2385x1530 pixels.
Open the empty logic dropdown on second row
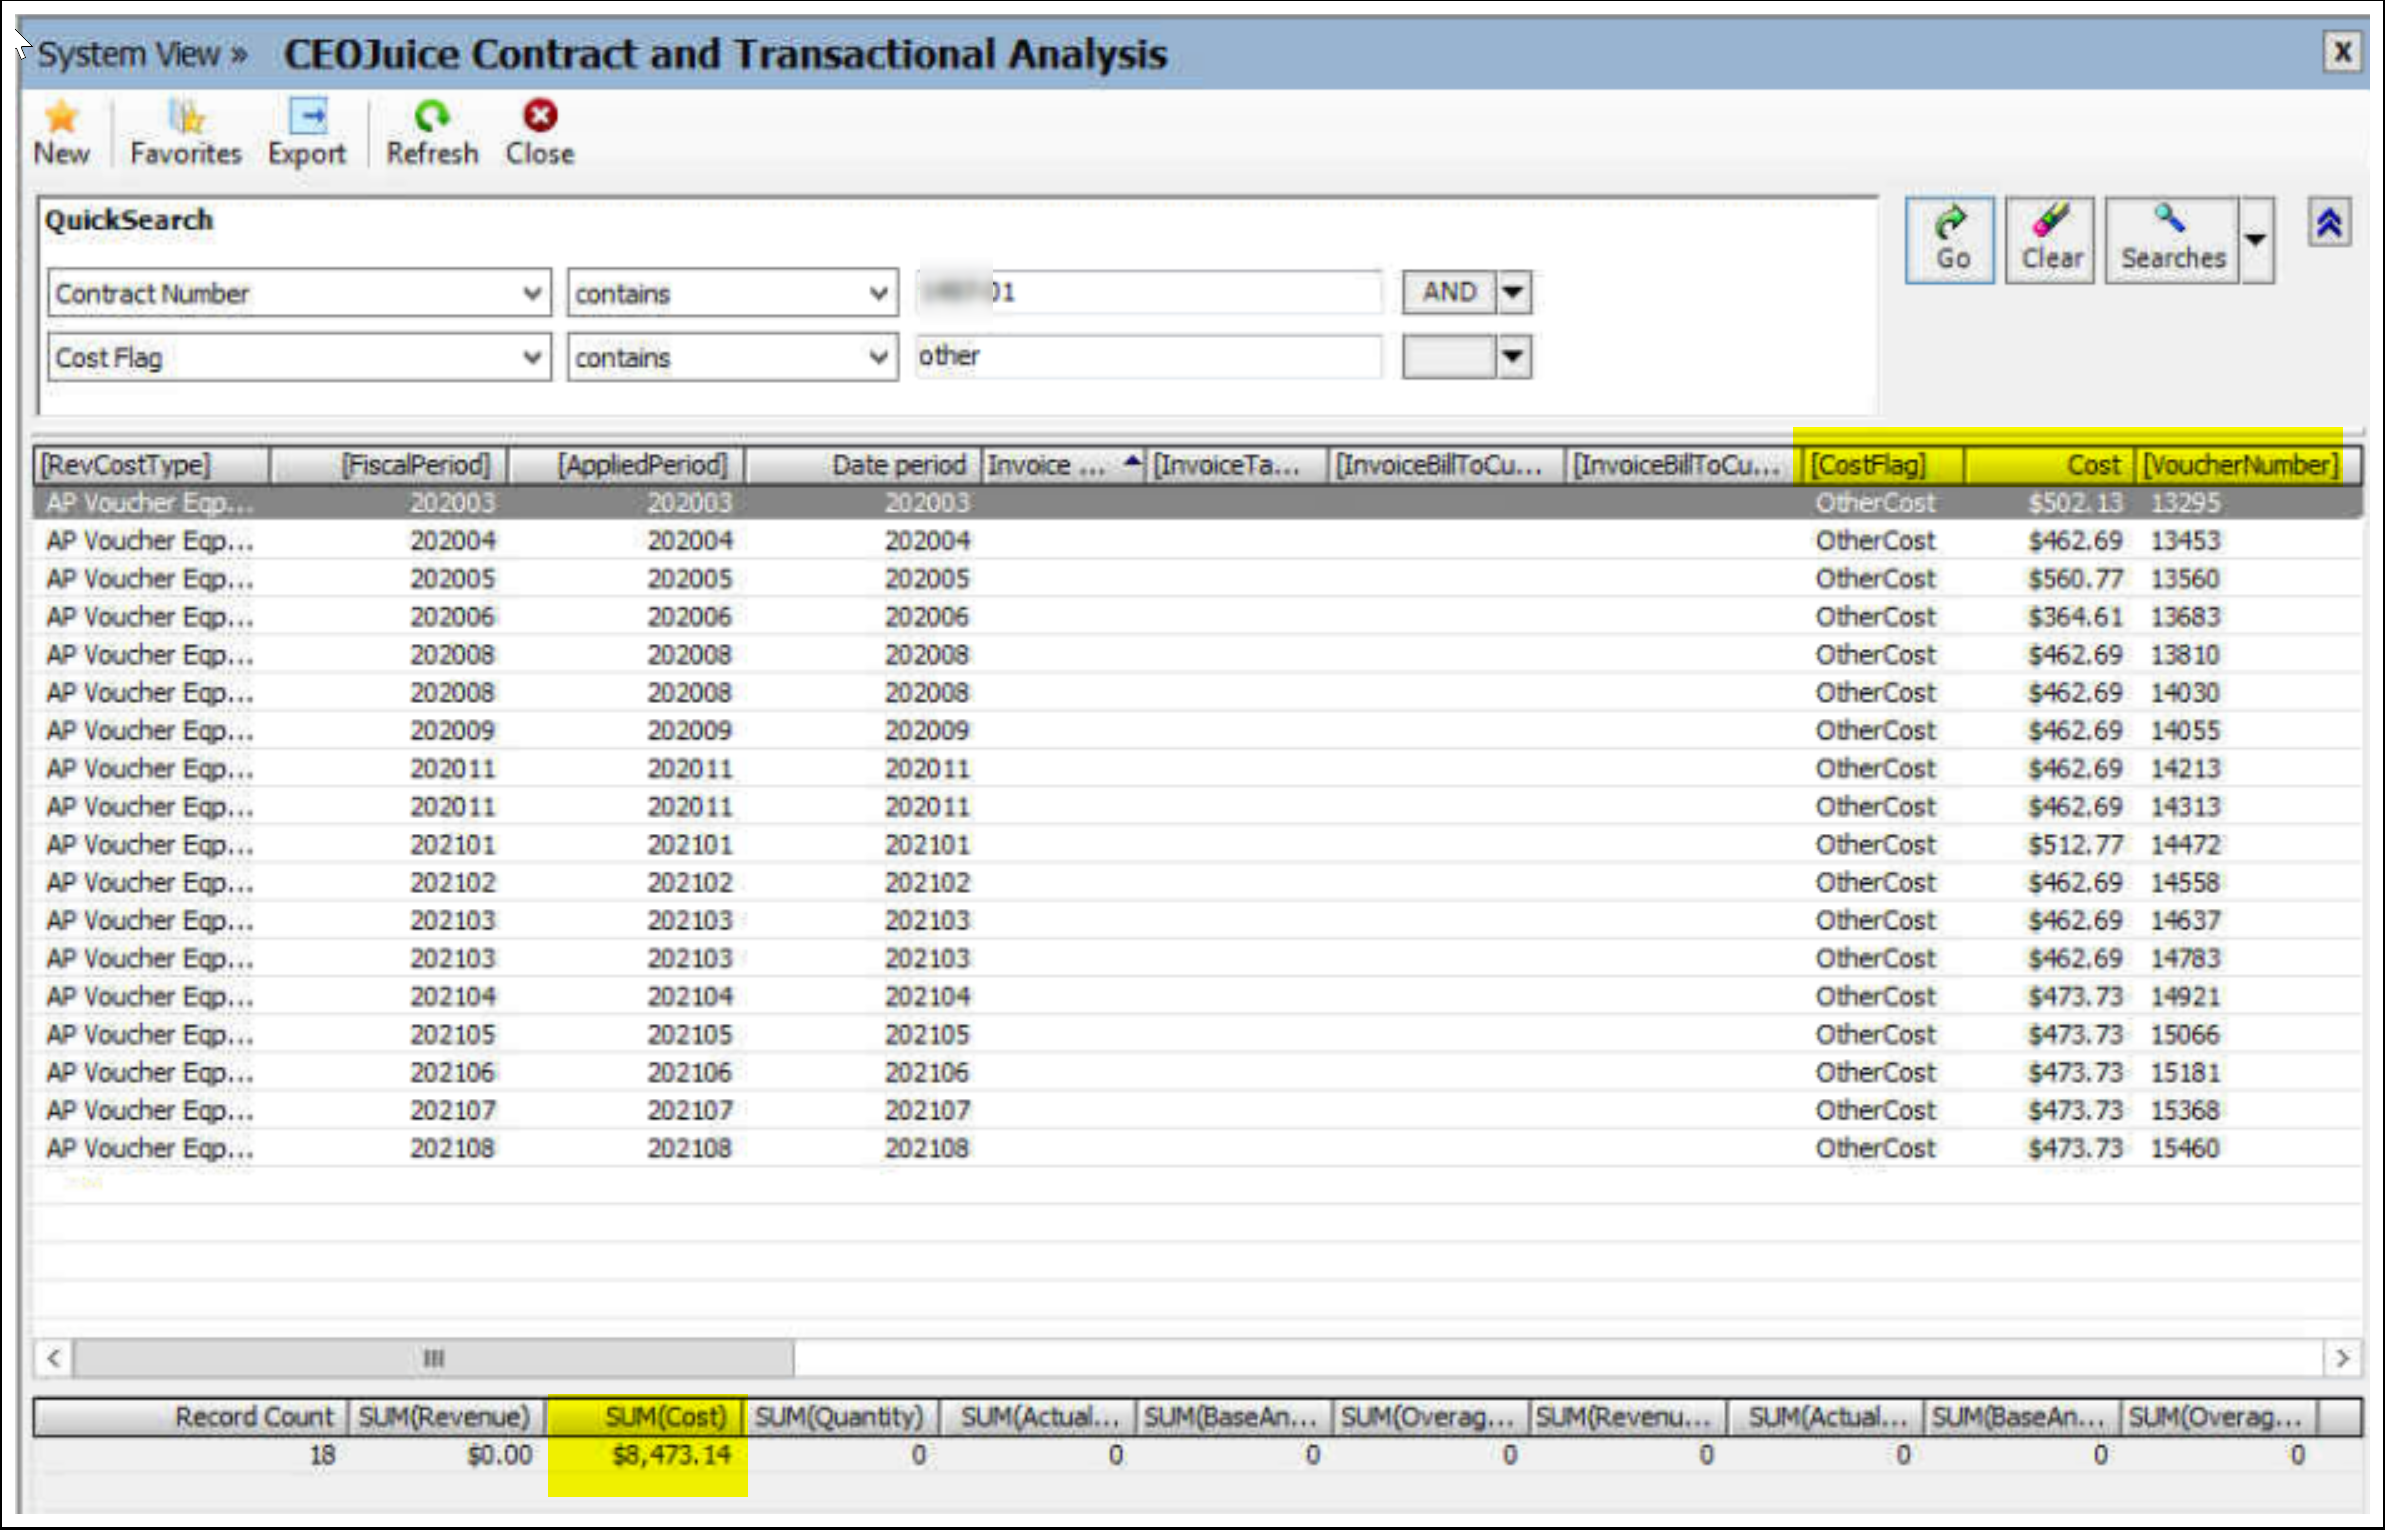click(1513, 356)
